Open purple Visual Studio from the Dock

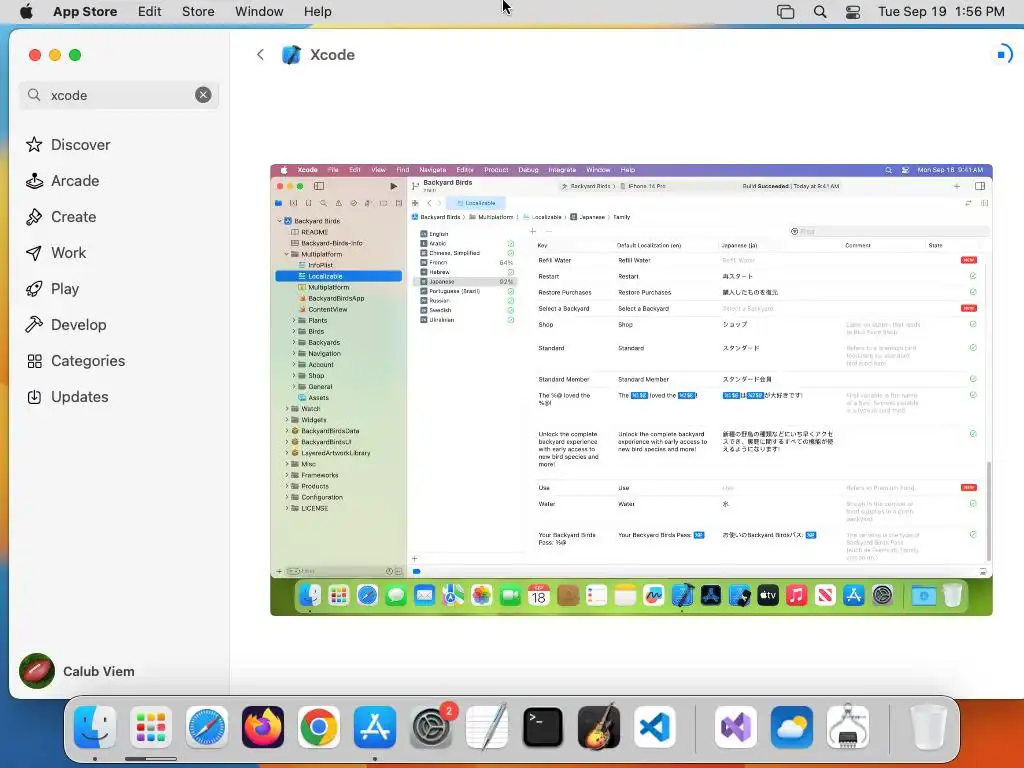pos(736,727)
